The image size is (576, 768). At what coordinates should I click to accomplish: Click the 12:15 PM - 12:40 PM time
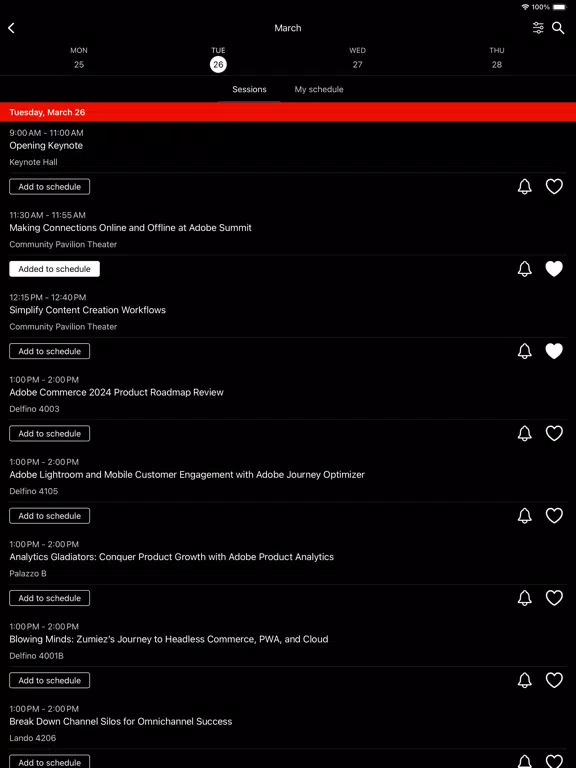click(x=48, y=297)
